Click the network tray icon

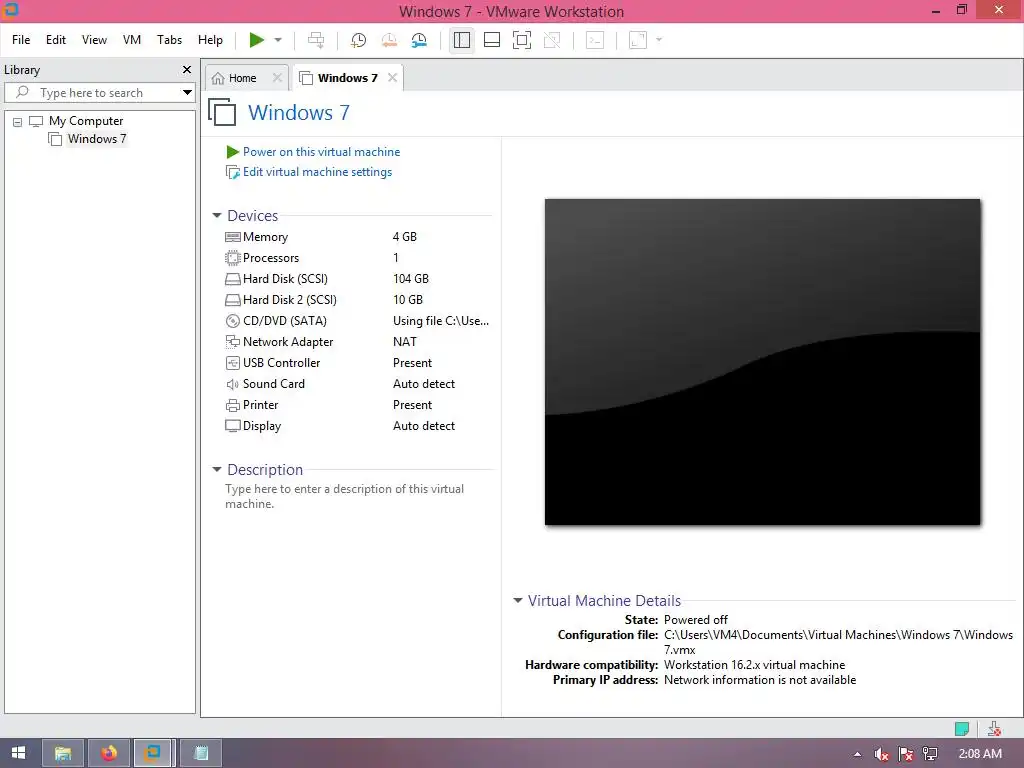[930, 754]
